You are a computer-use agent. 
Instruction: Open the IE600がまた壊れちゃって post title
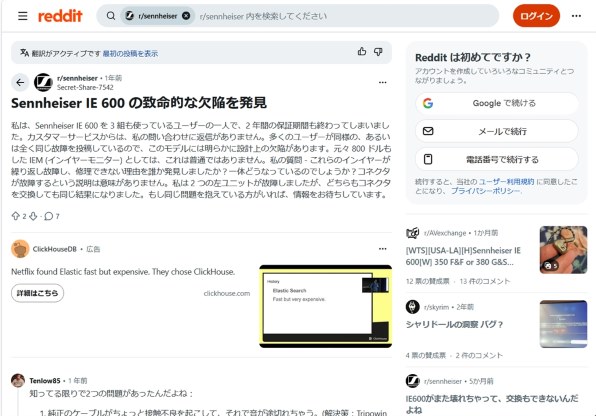coord(492,404)
